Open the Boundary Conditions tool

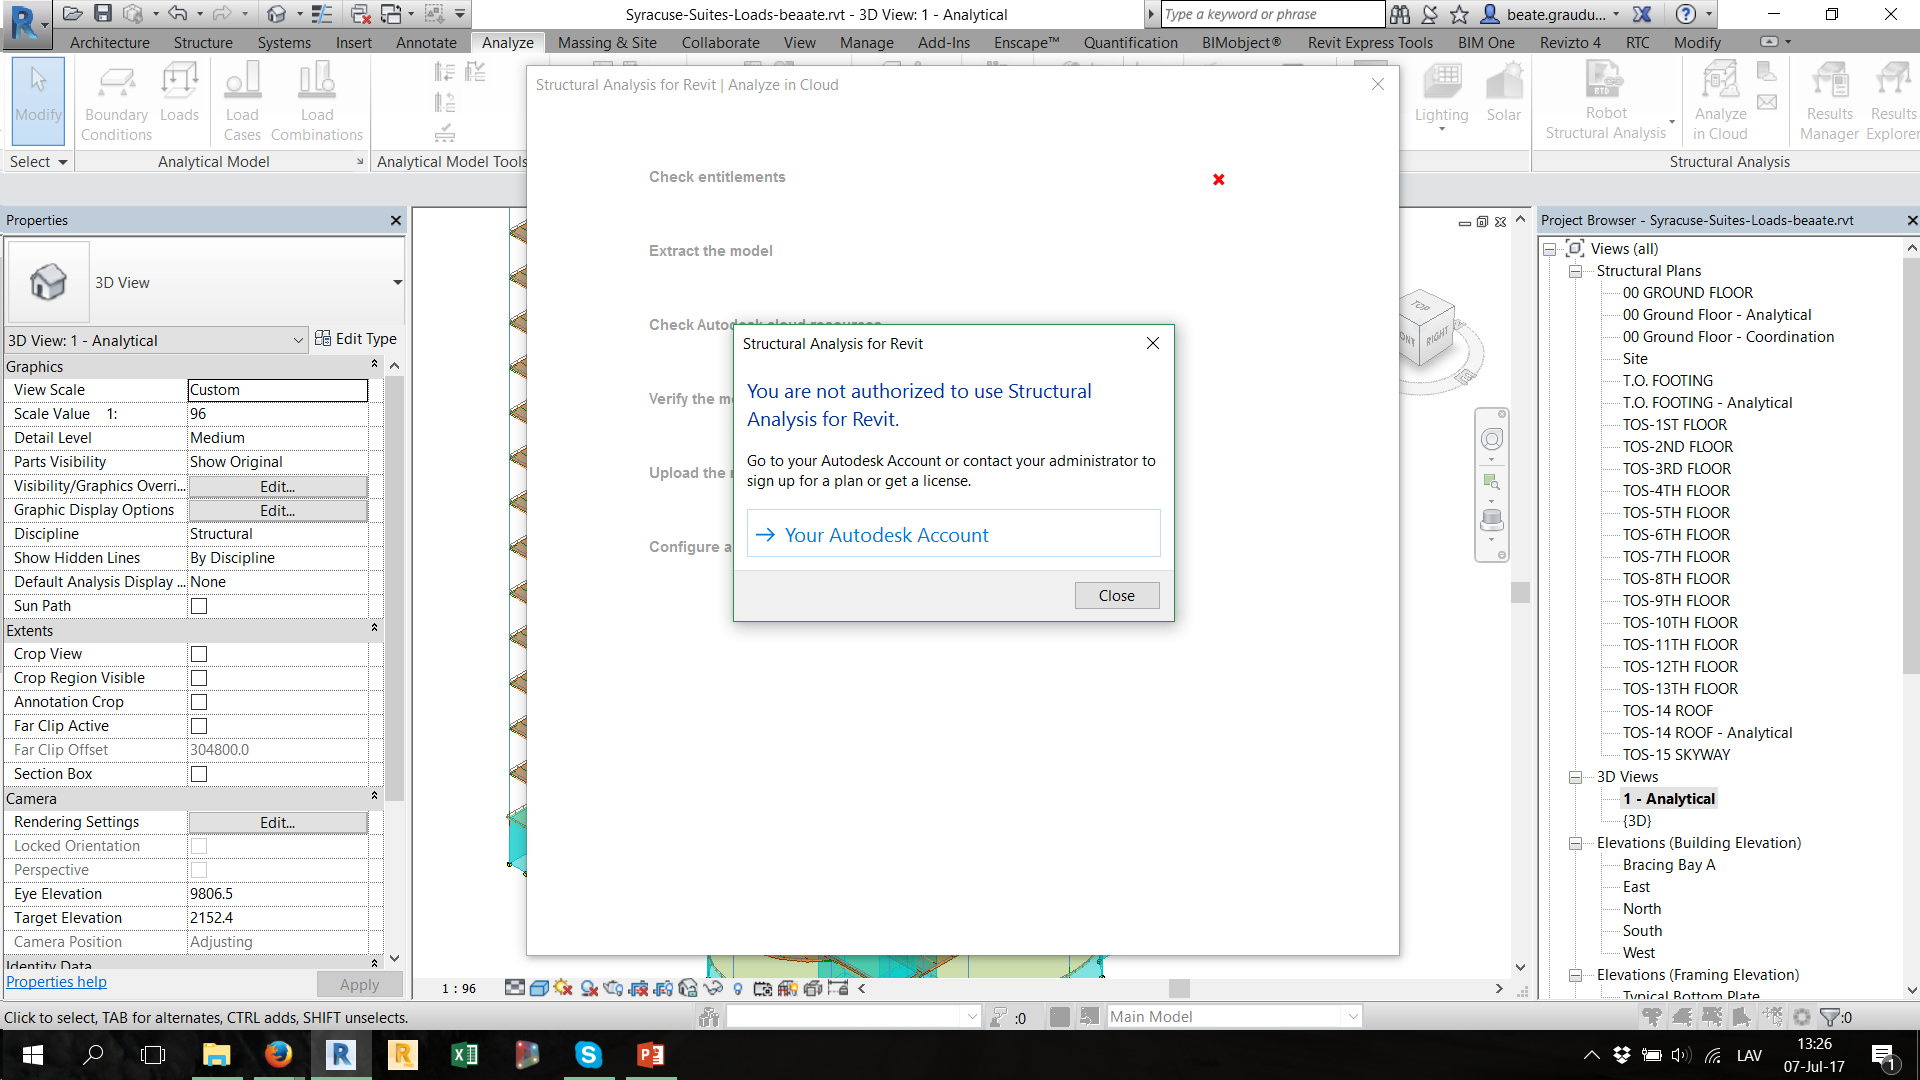click(x=115, y=100)
